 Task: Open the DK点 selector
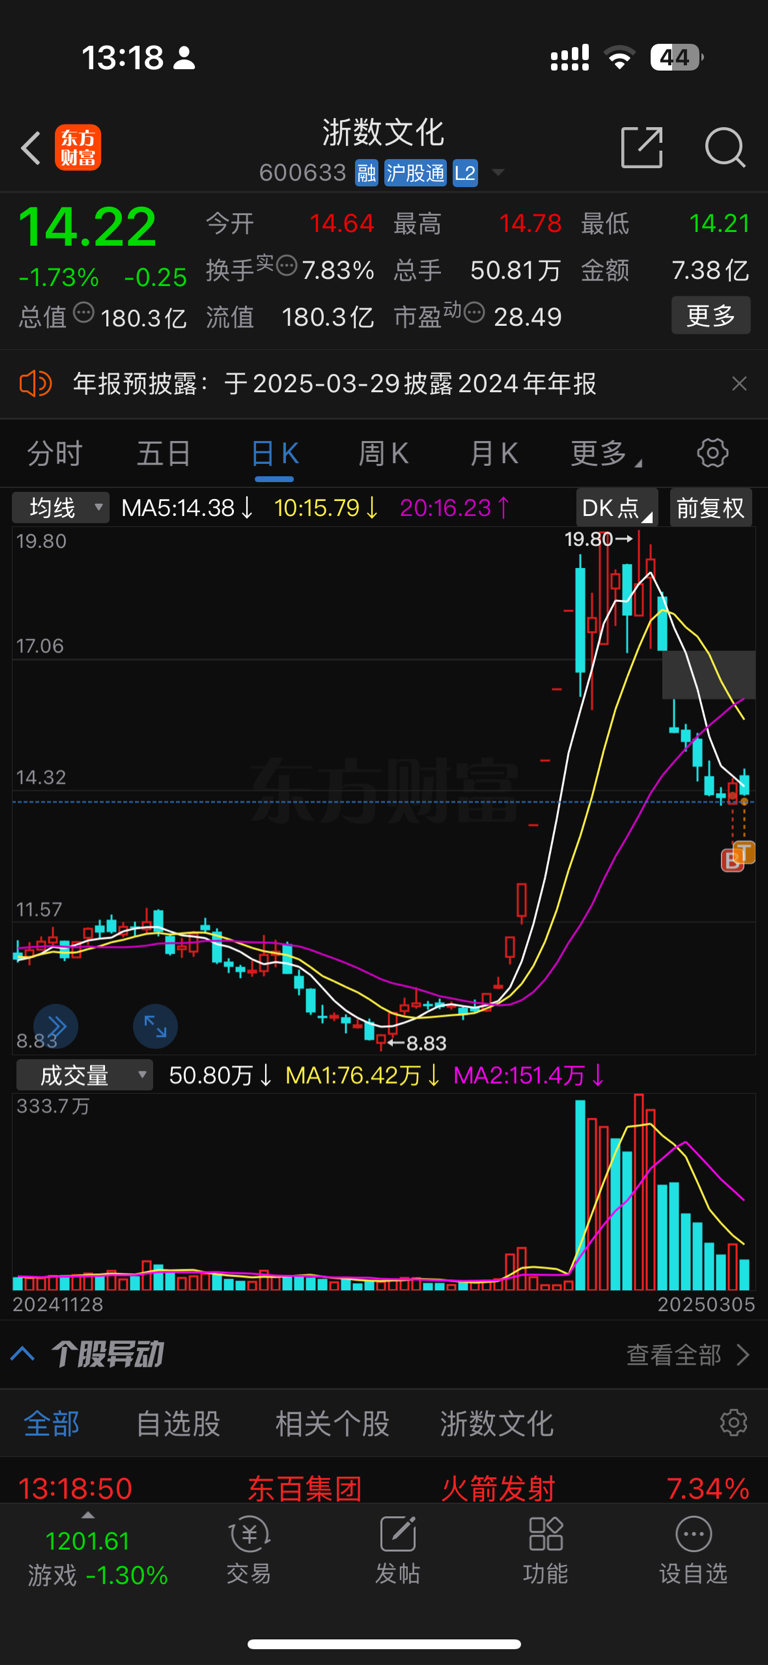(617, 508)
